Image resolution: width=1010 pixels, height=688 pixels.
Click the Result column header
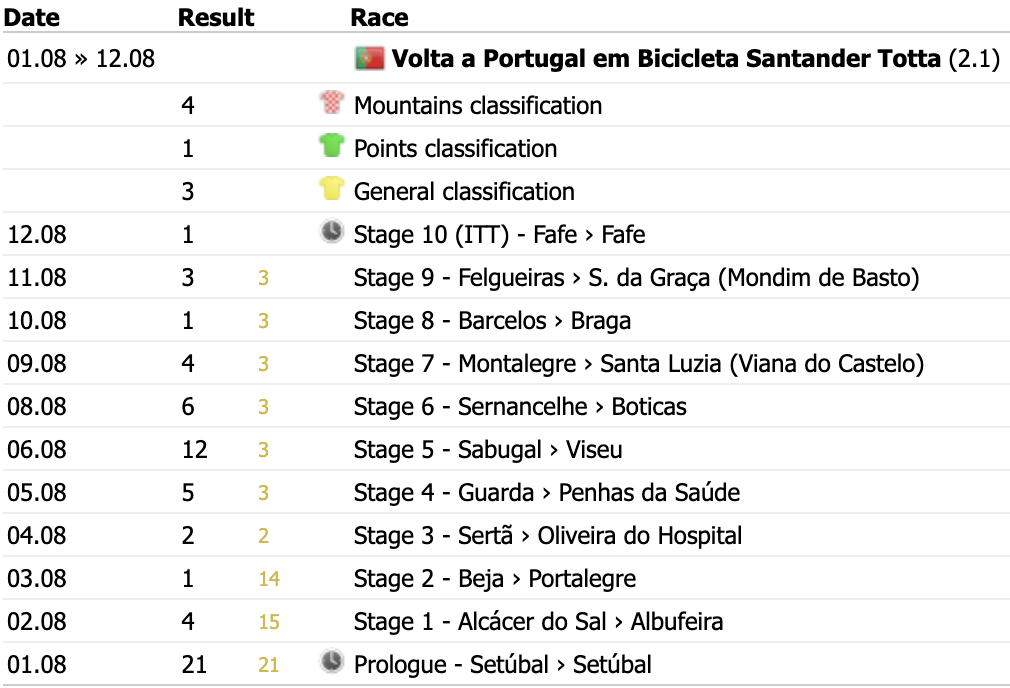(x=216, y=17)
